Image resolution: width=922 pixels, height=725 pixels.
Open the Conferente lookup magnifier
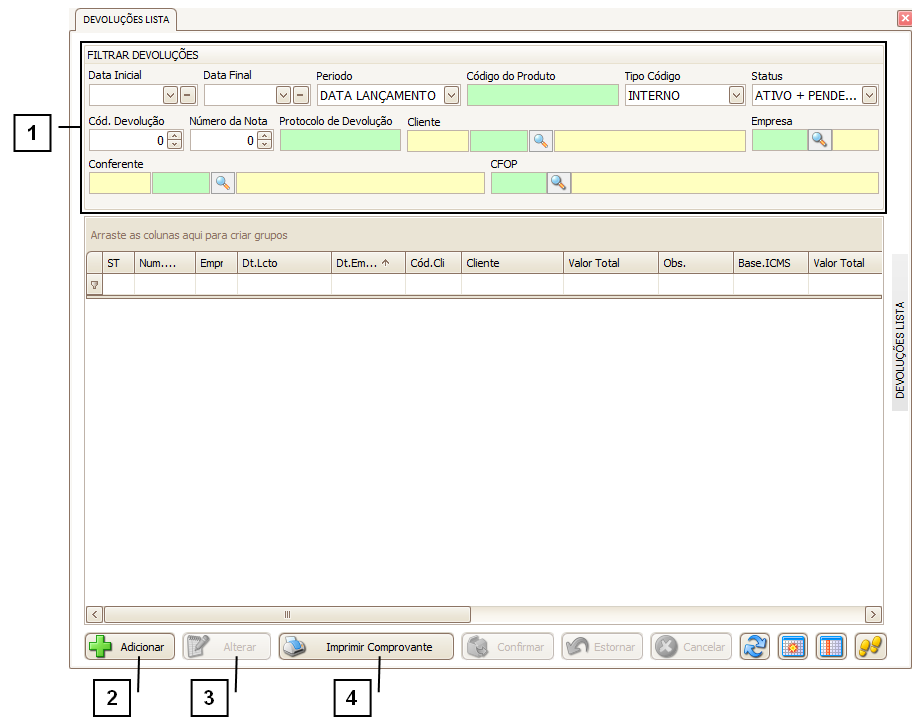point(222,183)
